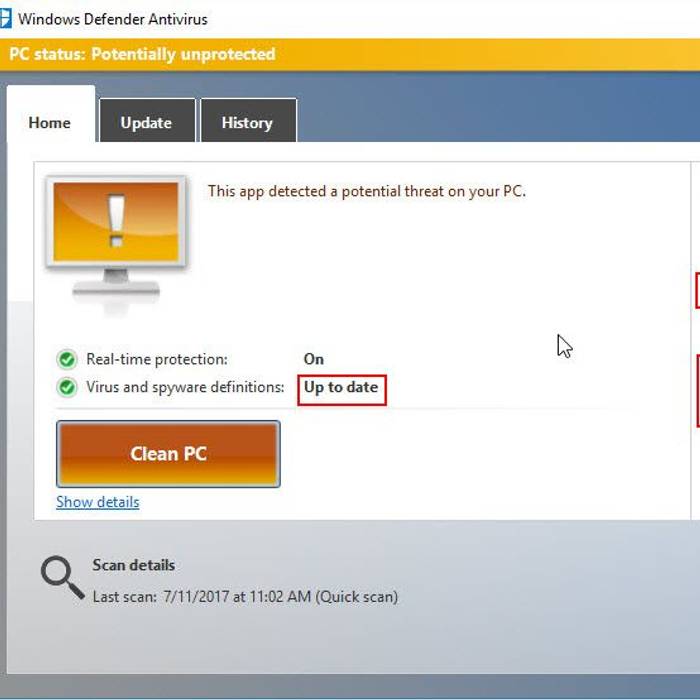
Task: Click the 'Virus and spyware definitions:' label
Action: [185, 388]
